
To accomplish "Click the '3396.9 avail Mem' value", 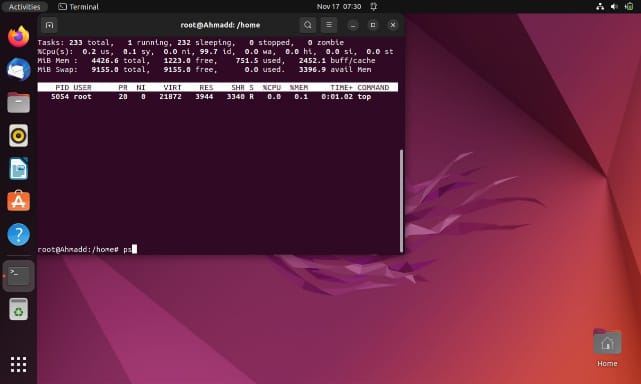I will pyautogui.click(x=335, y=70).
